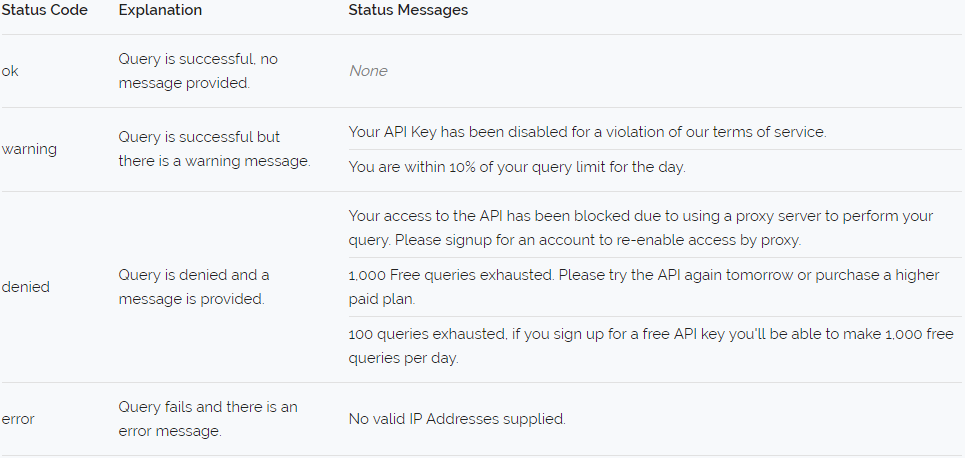Viewport: 965px width, 458px height.
Task: Select the 'ok' status code cell
Action: [x=10, y=71]
